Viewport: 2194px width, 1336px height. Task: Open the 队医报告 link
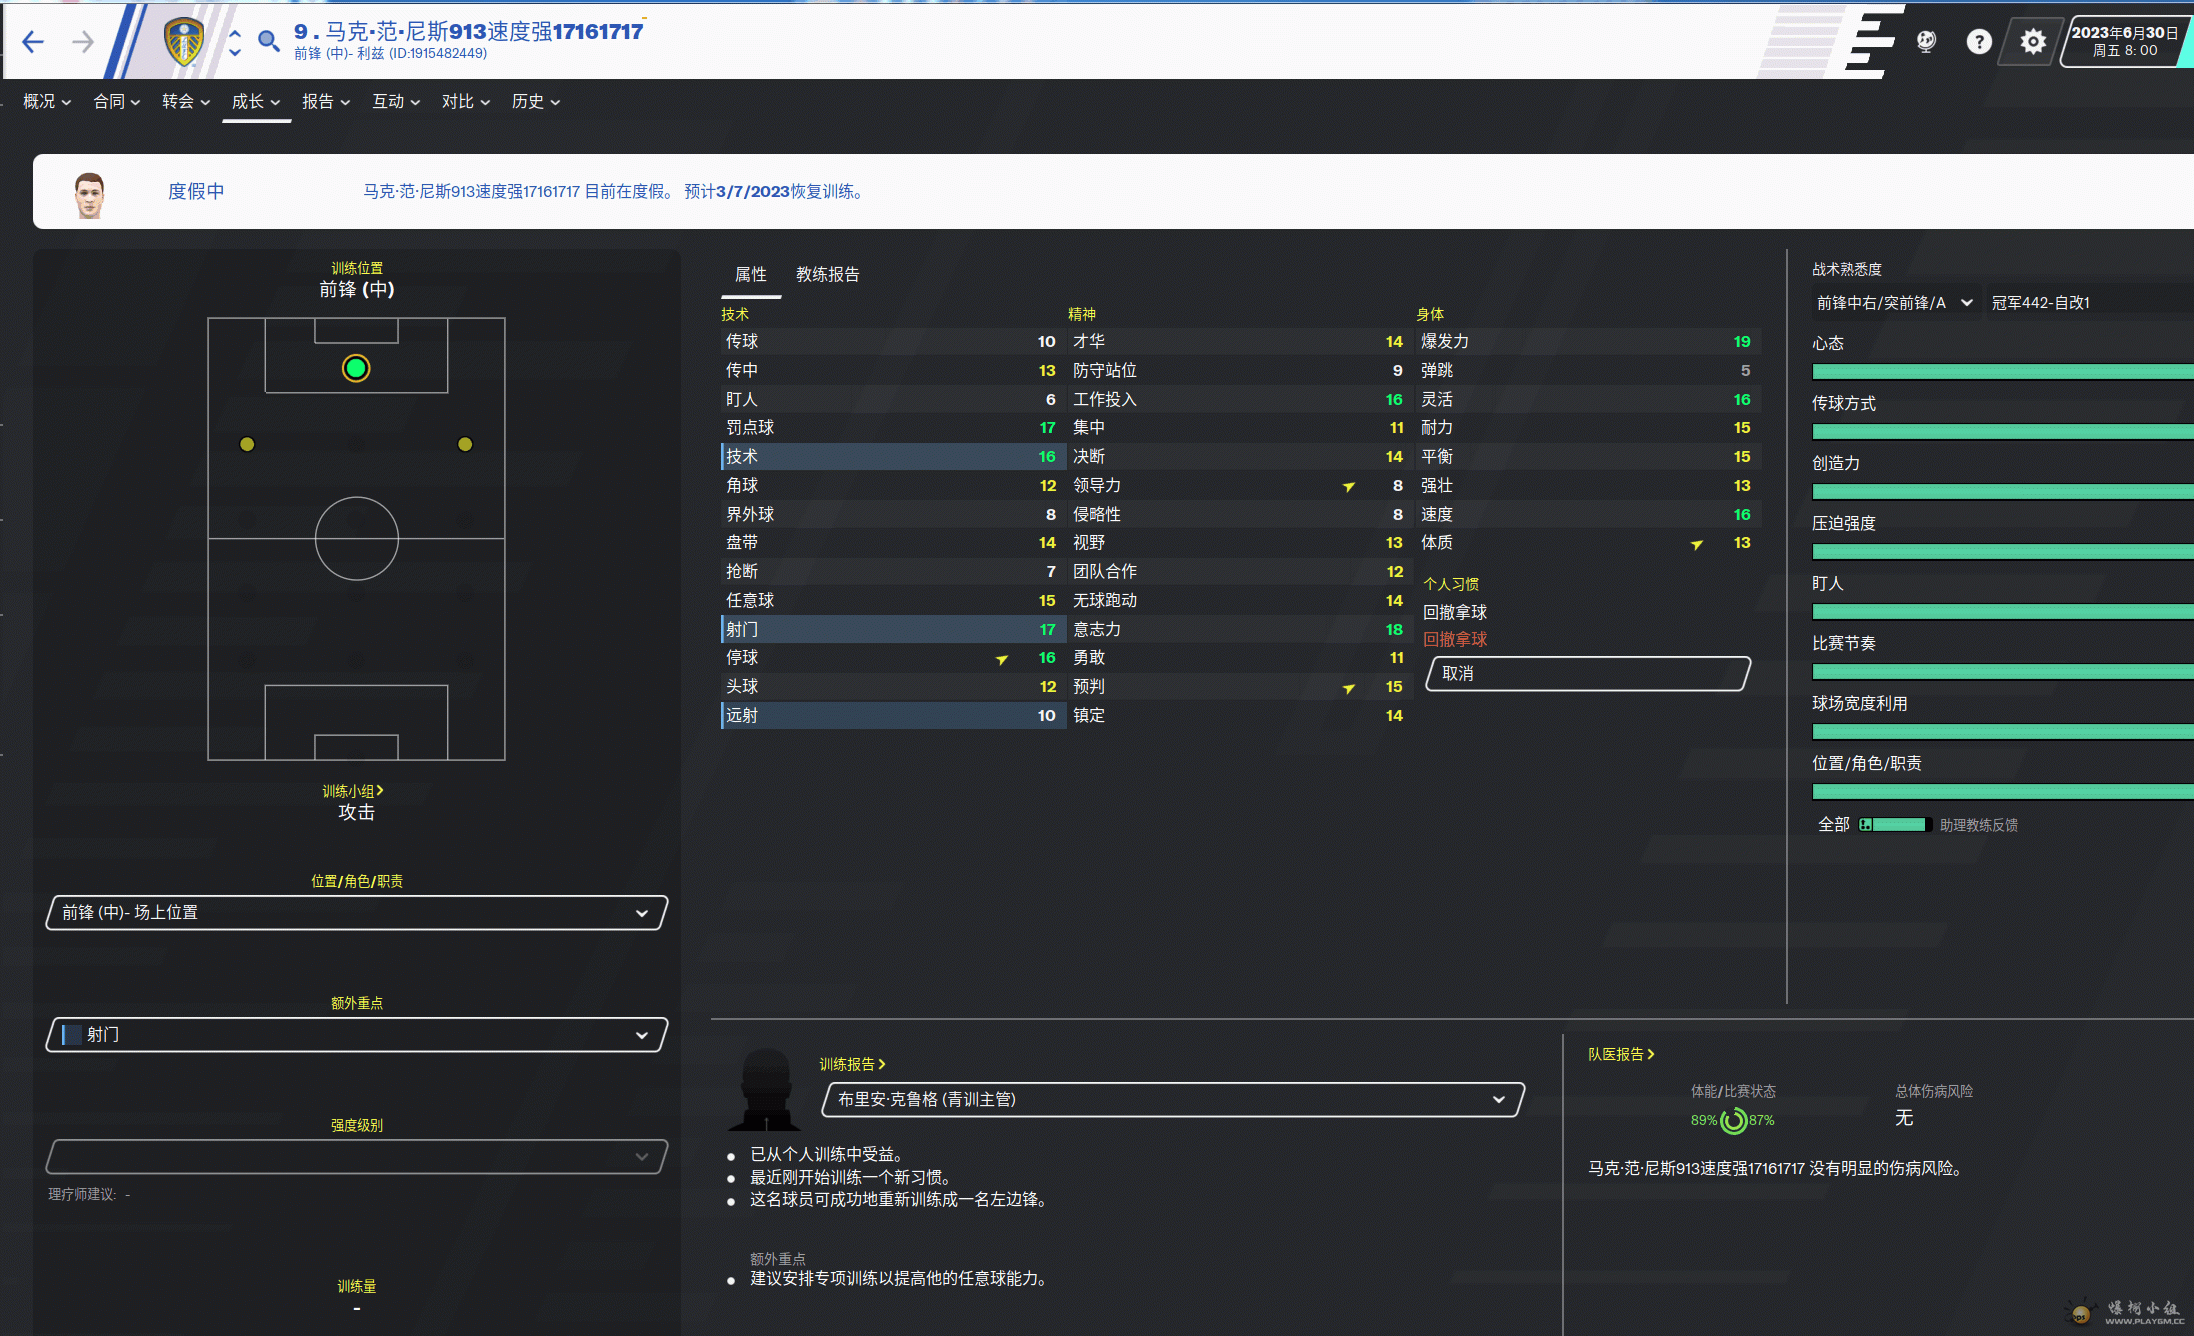[x=1620, y=1054]
